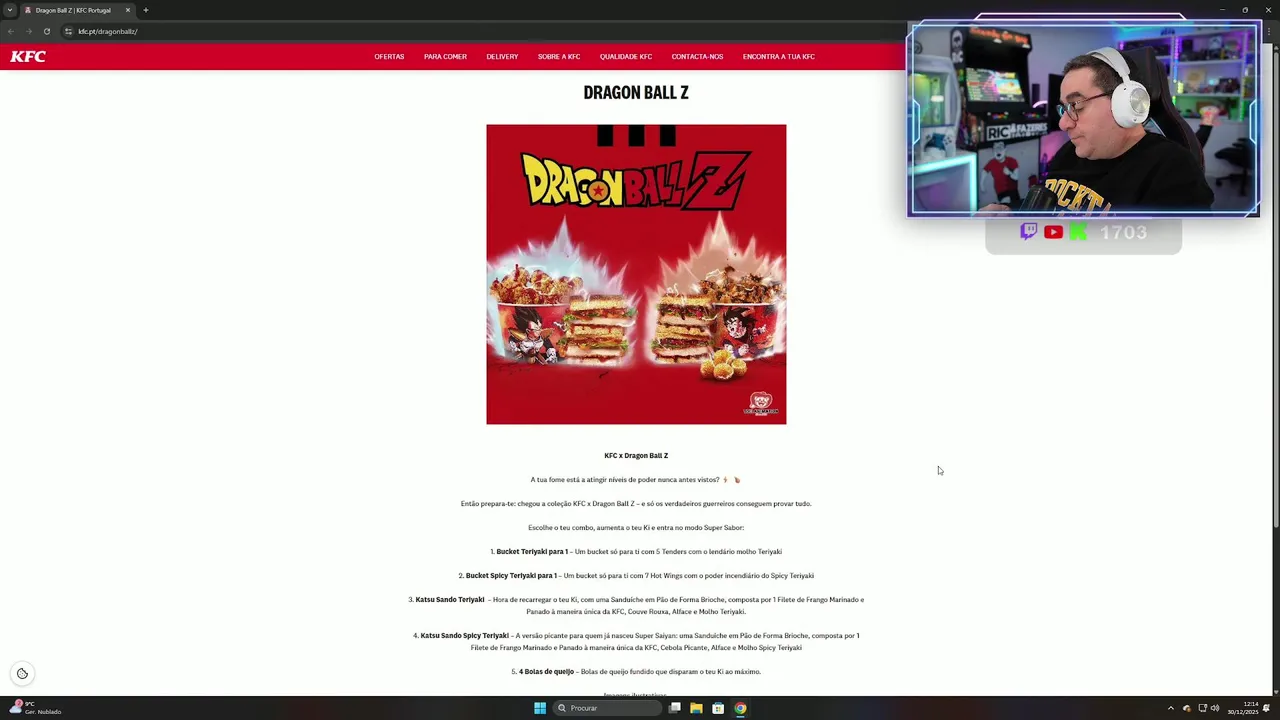Expand the hidden system tray icons chevron
The height and width of the screenshot is (720, 1280).
tap(1171, 708)
